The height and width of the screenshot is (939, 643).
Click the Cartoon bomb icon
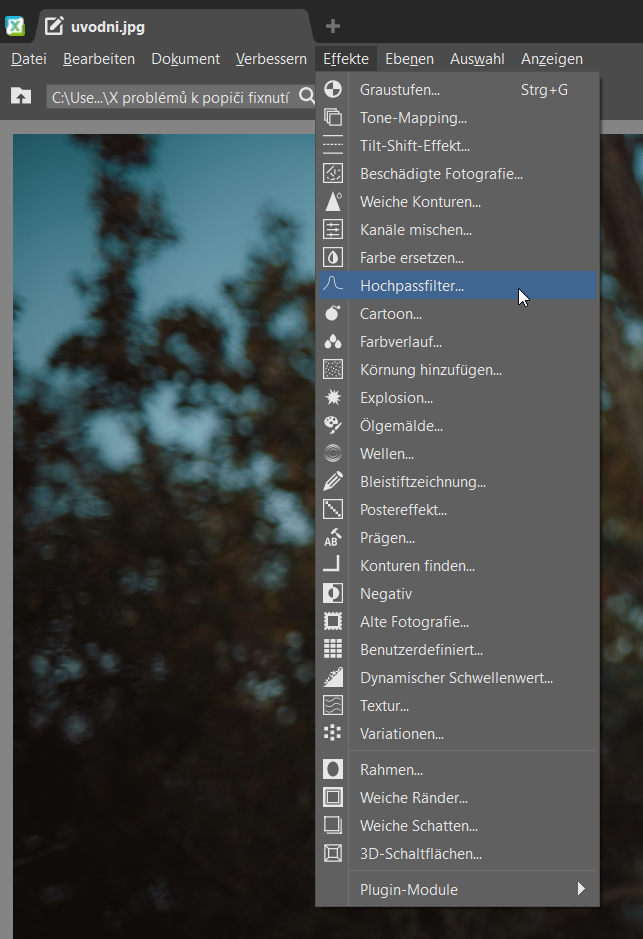click(334, 314)
